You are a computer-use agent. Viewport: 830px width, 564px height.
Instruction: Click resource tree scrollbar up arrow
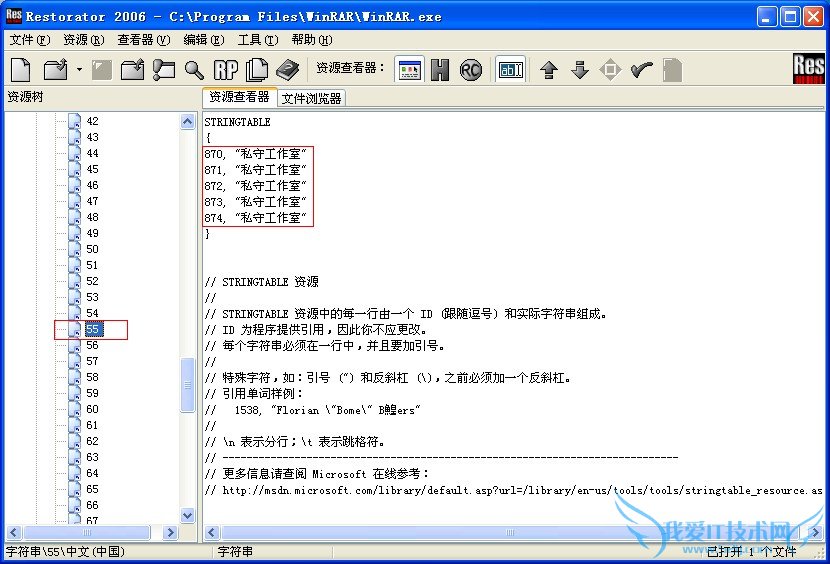tap(187, 122)
